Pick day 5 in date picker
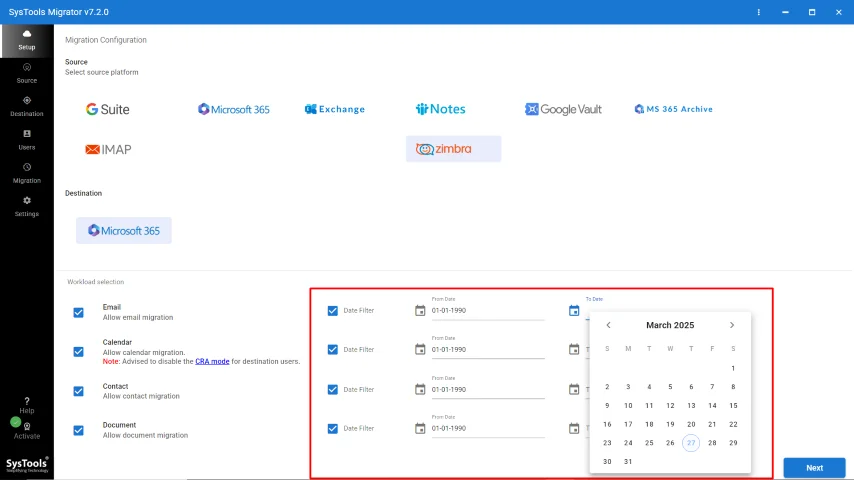 670,387
